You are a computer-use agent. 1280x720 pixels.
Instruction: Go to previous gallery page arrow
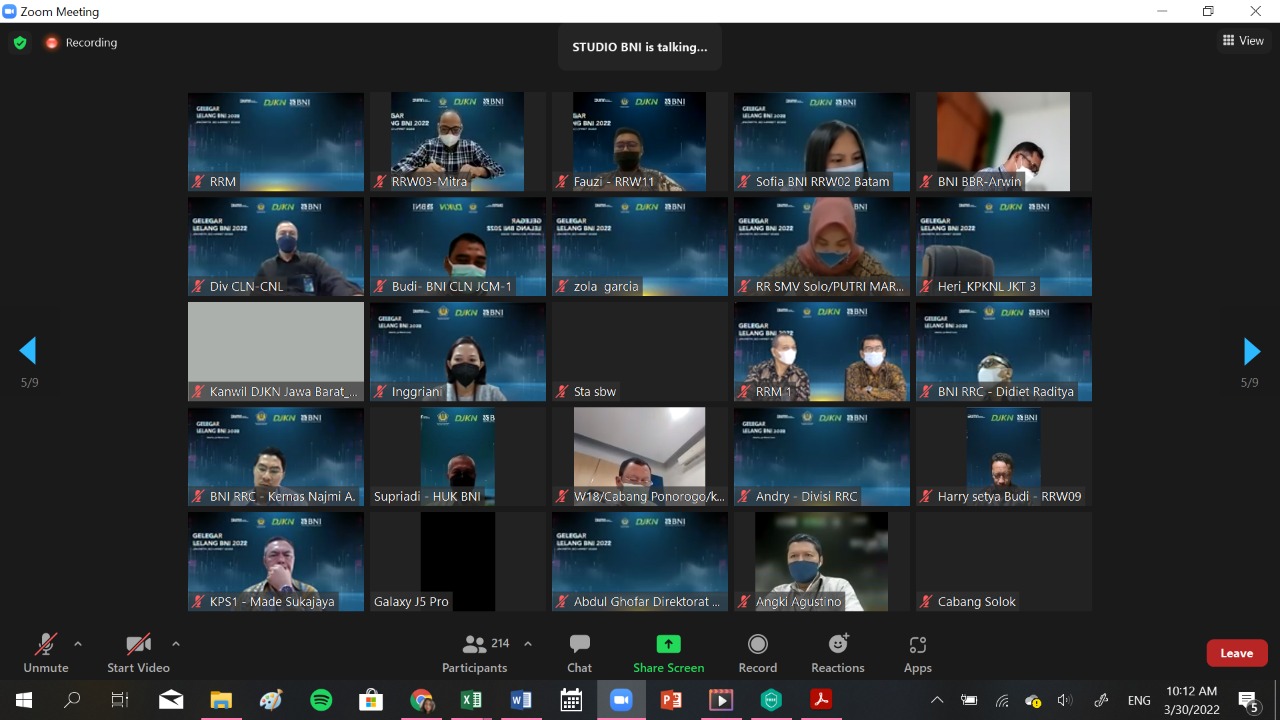pos(28,351)
